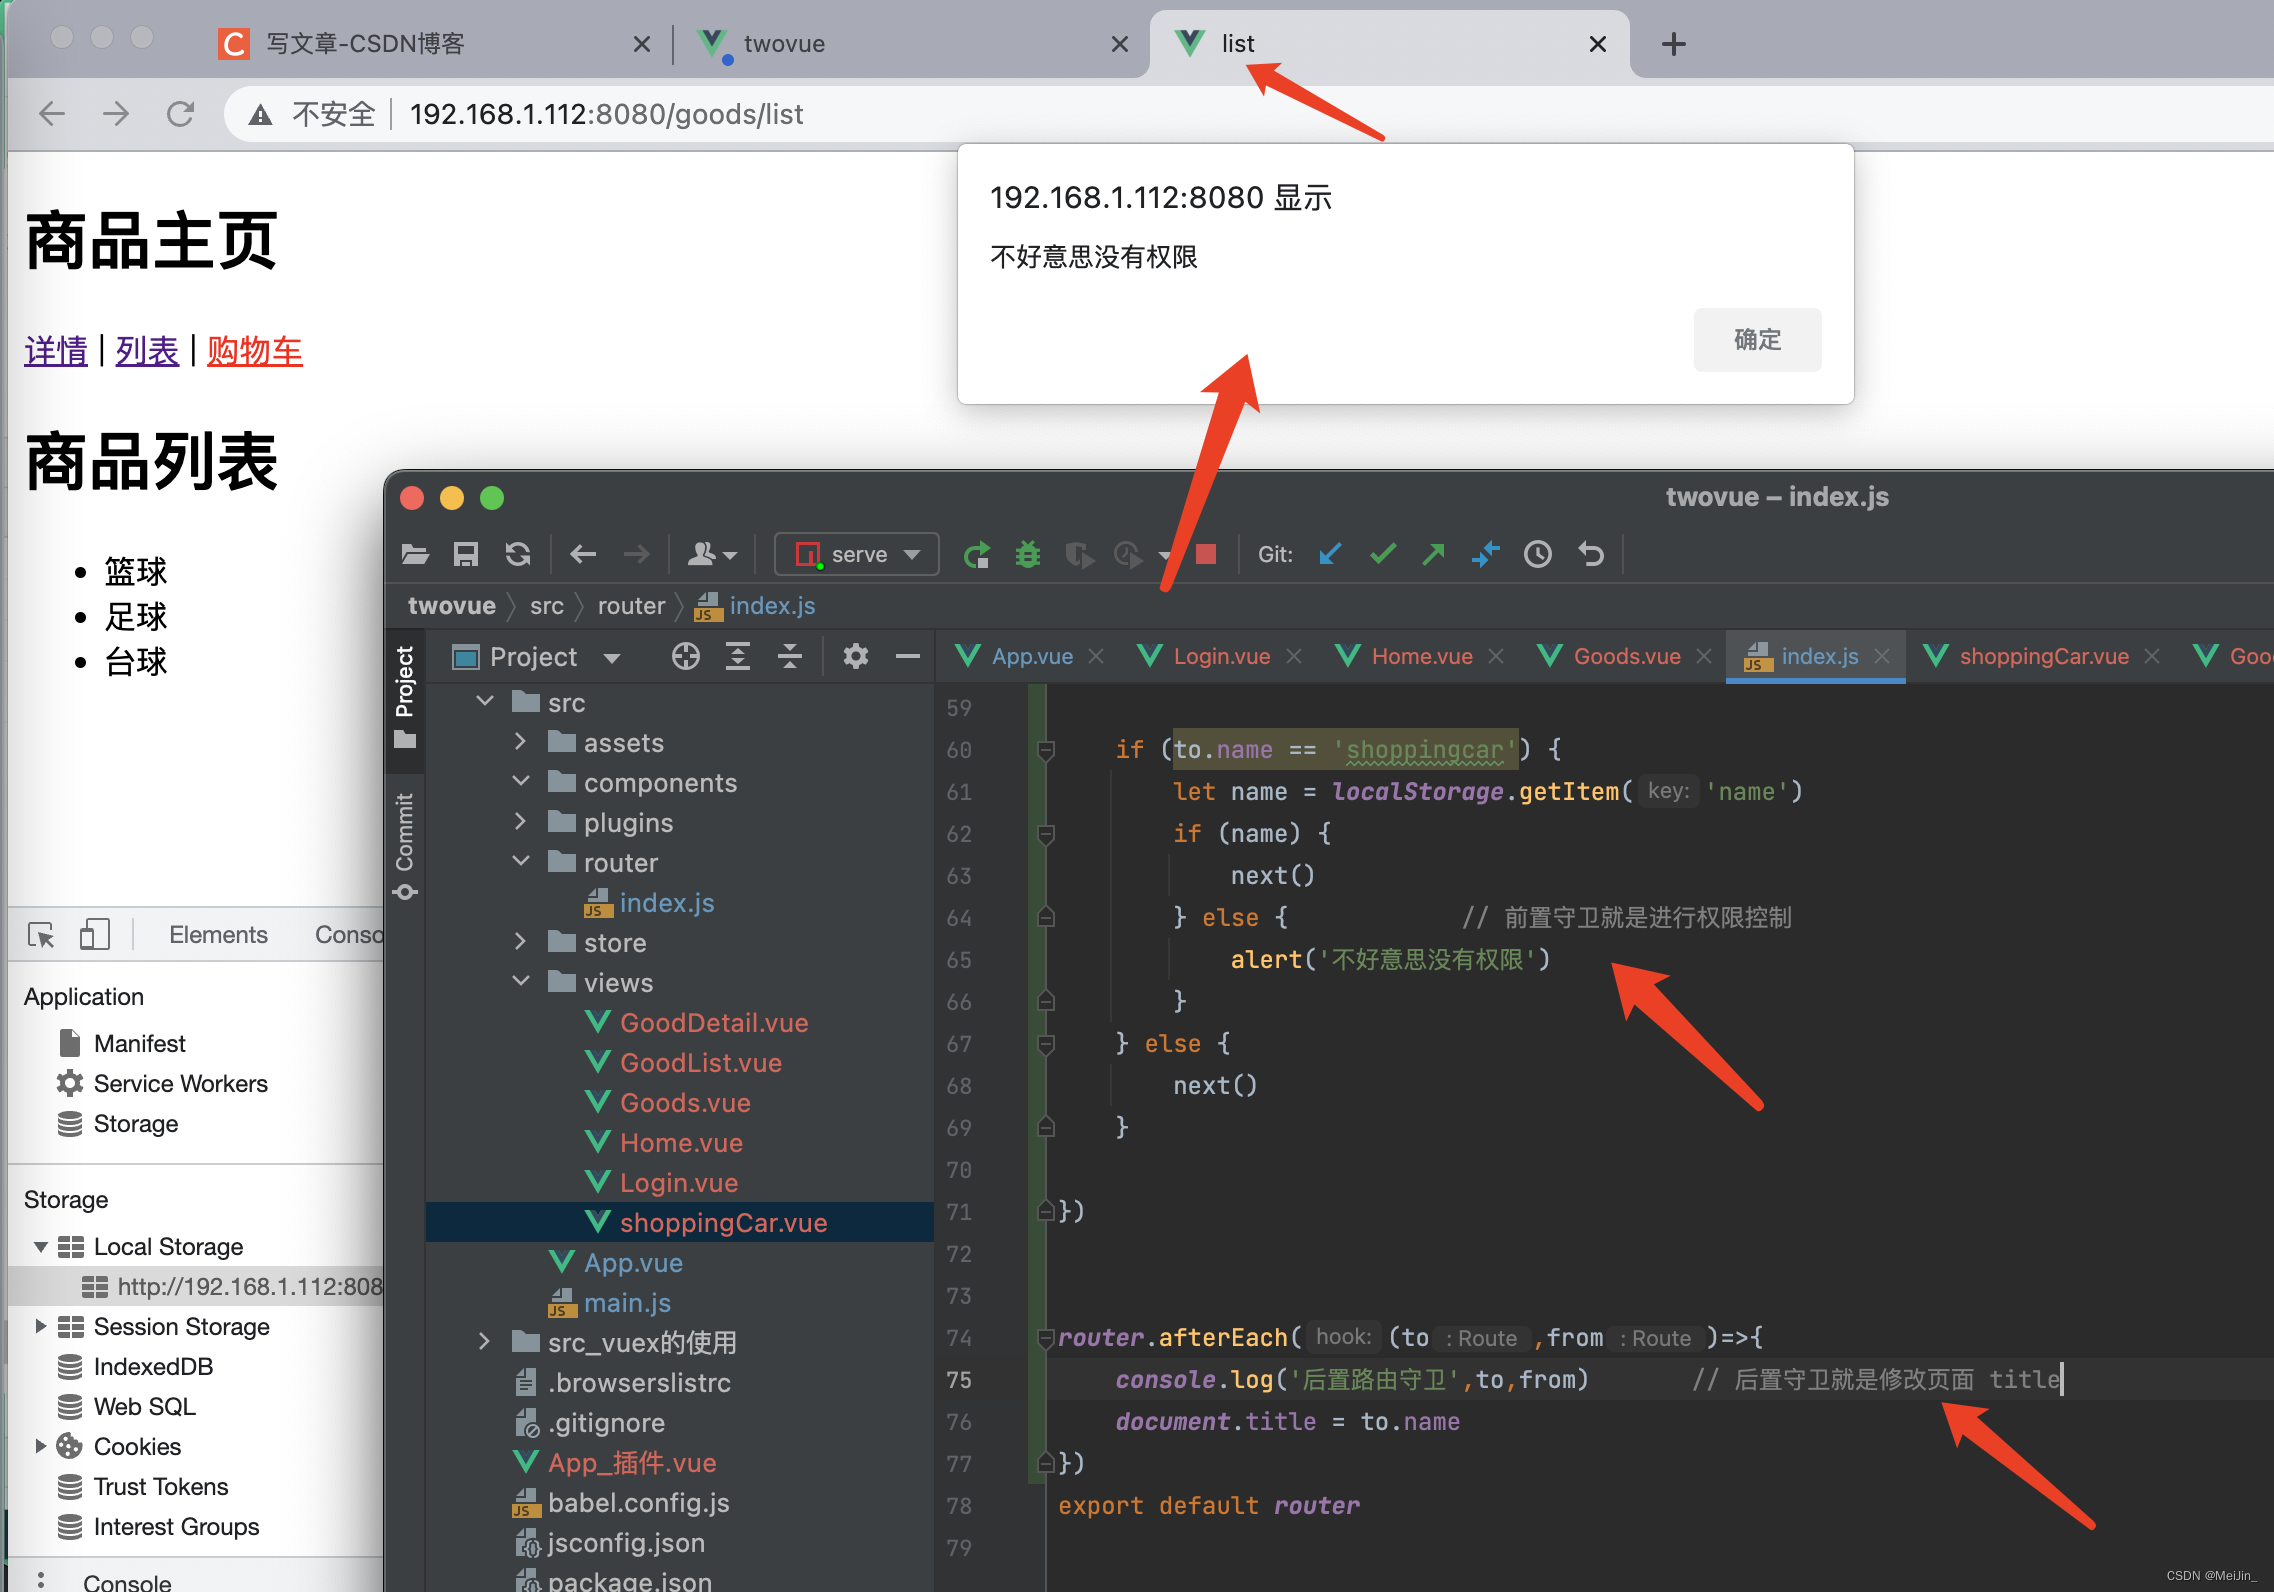Click the red Stop process button

[x=1206, y=554]
